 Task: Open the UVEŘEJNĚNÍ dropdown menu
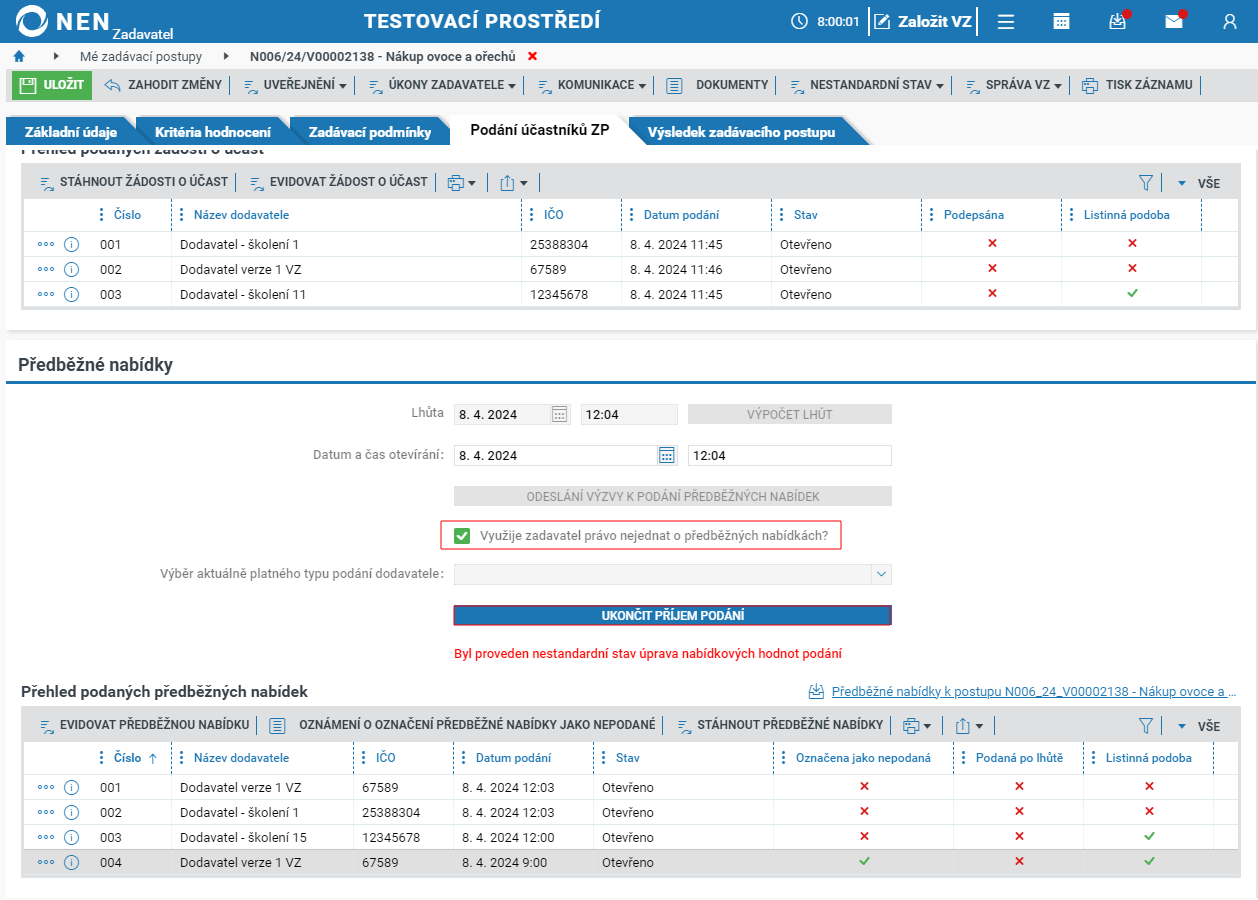coord(295,85)
